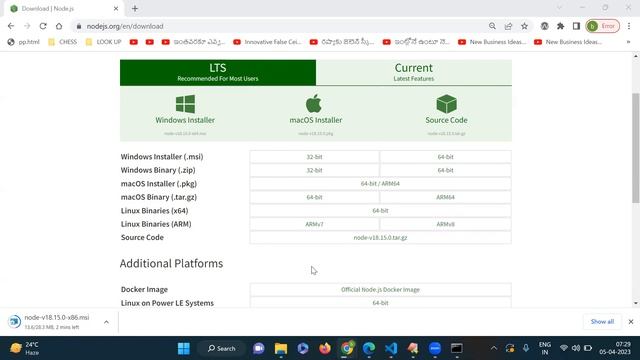
Task: Go back to the previous page
Action: coord(11,26)
